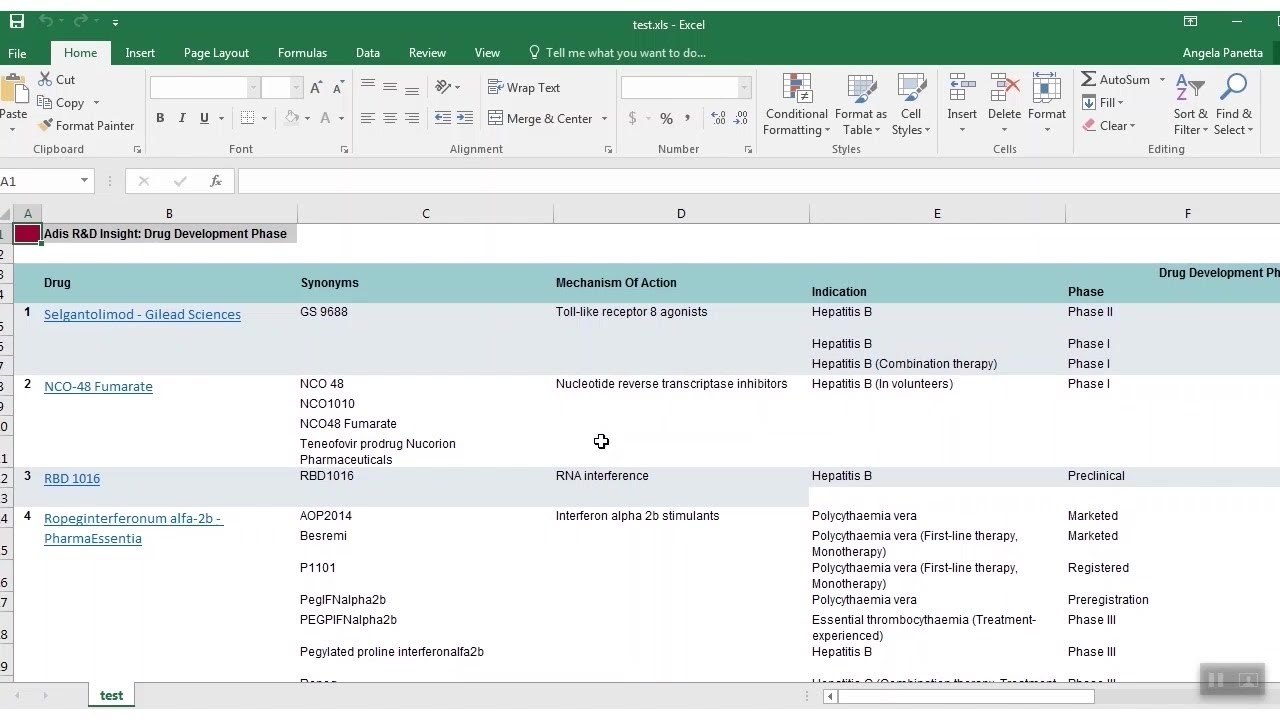
Task: Toggle Italic formatting
Action: 182,118
